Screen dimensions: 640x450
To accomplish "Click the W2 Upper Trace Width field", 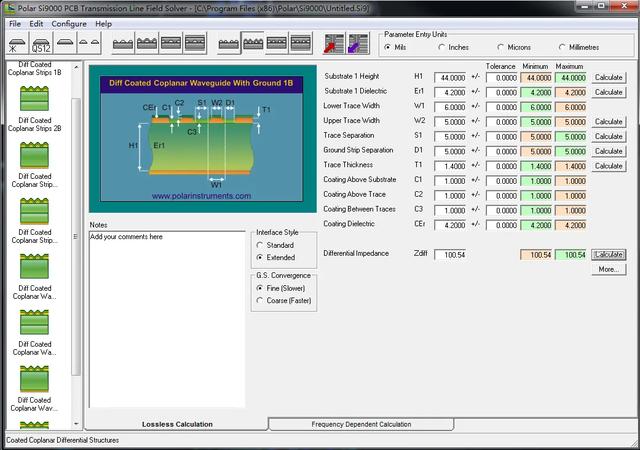I will tap(450, 122).
